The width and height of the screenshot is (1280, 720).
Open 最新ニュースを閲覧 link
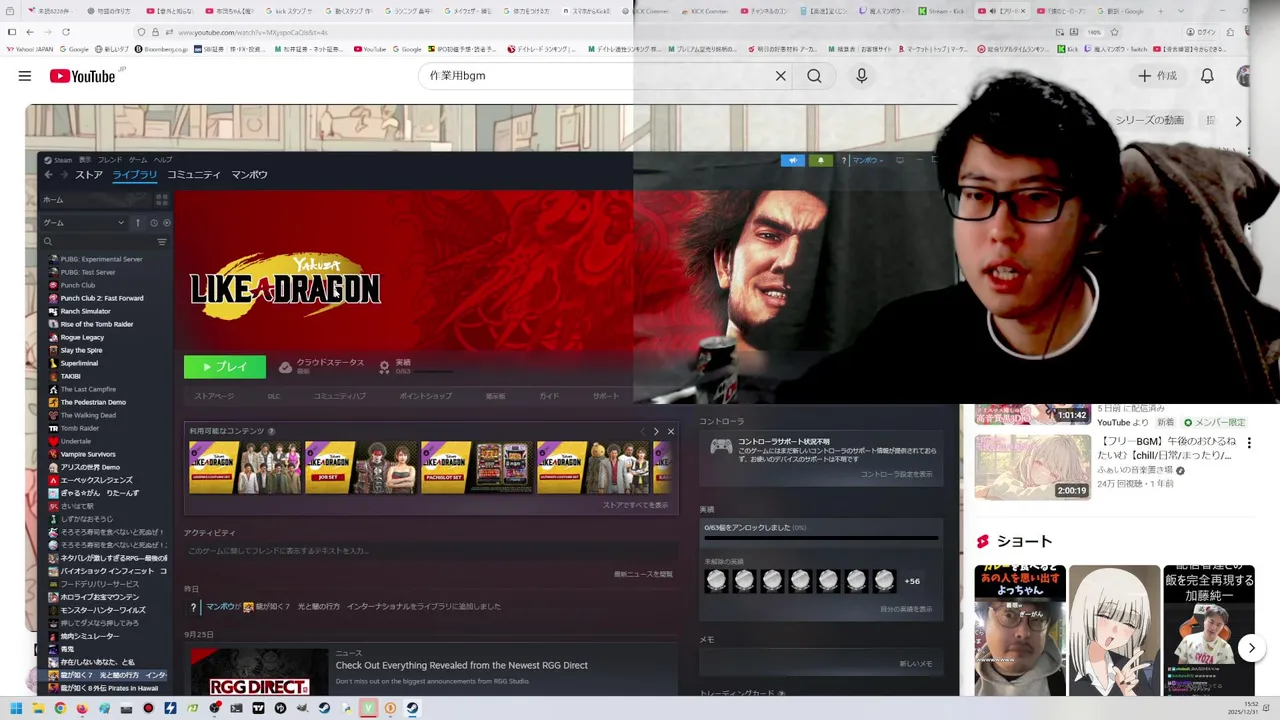point(643,574)
